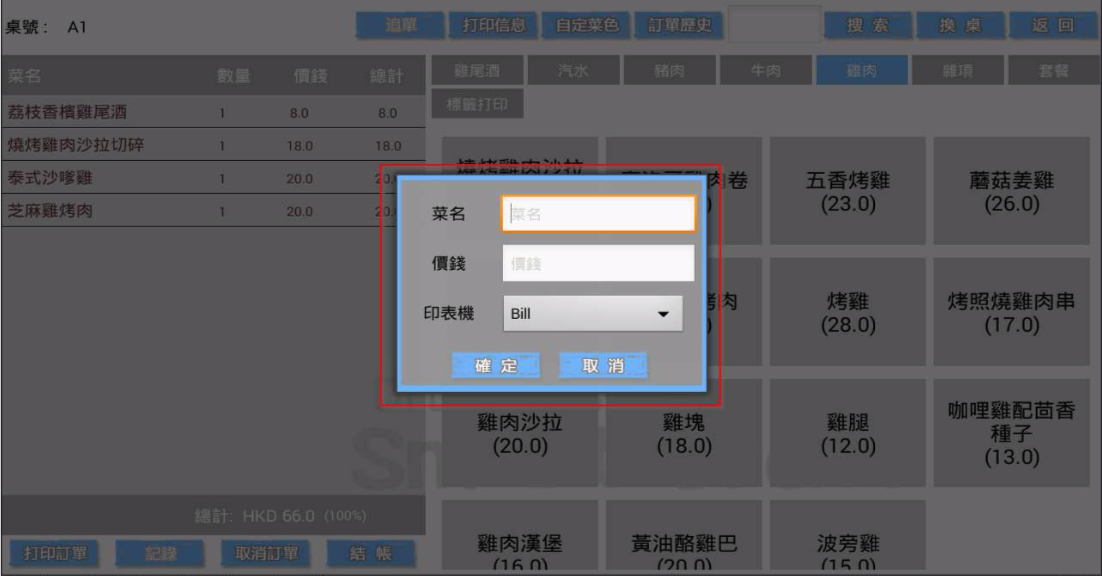Open the 印表機 Bill dropdown
This screenshot has width=1102, height=576.
592,313
